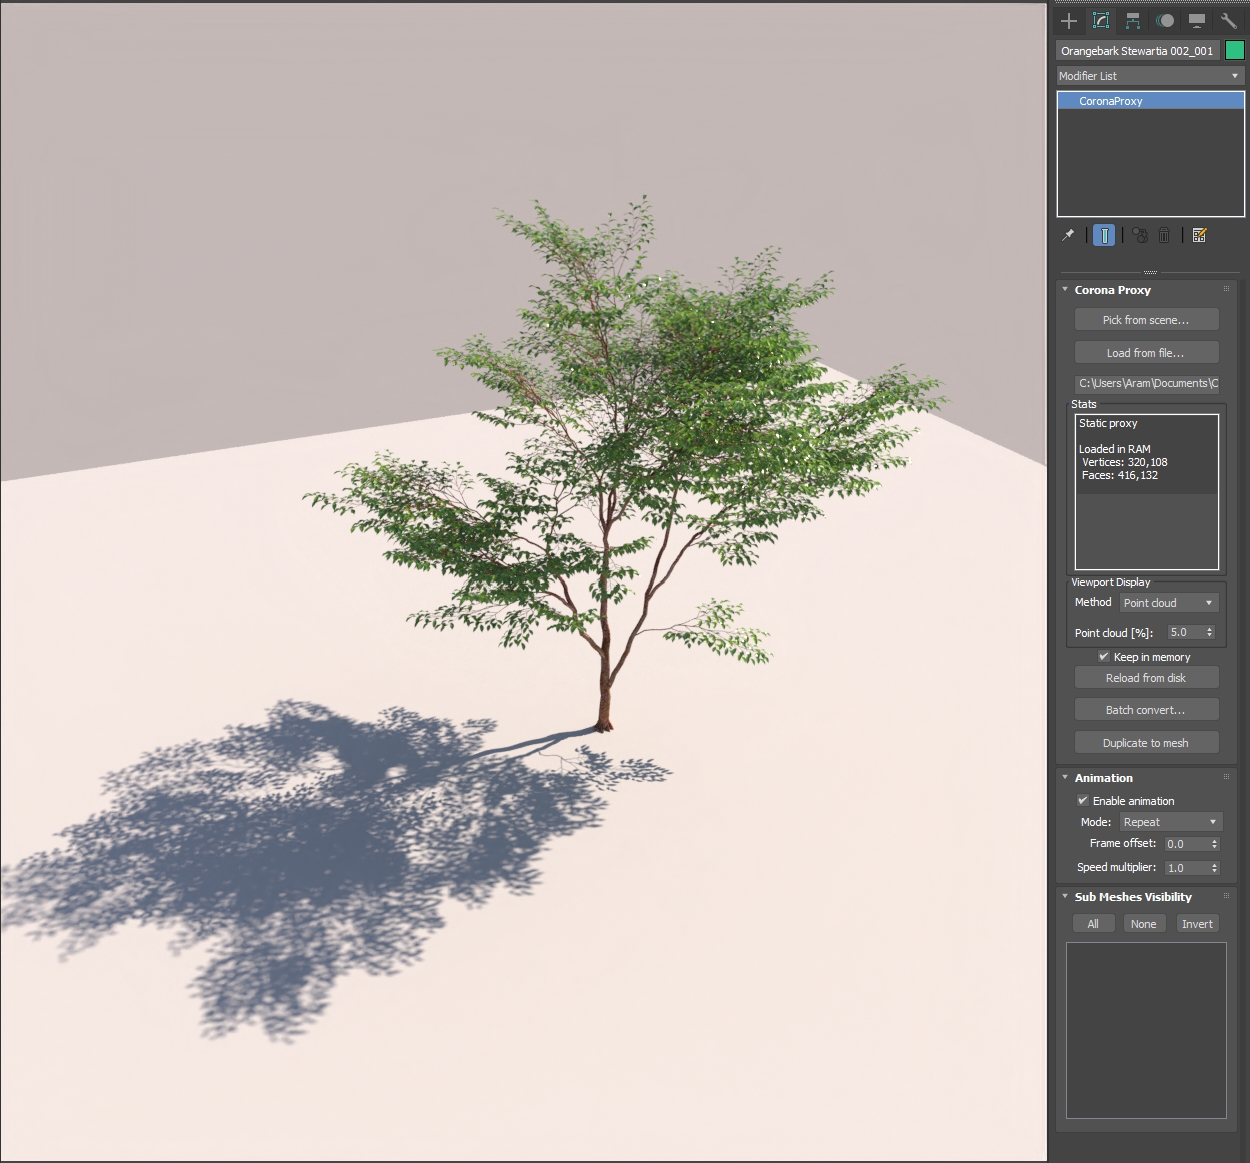
Task: Click the Load from file button
Action: point(1146,353)
